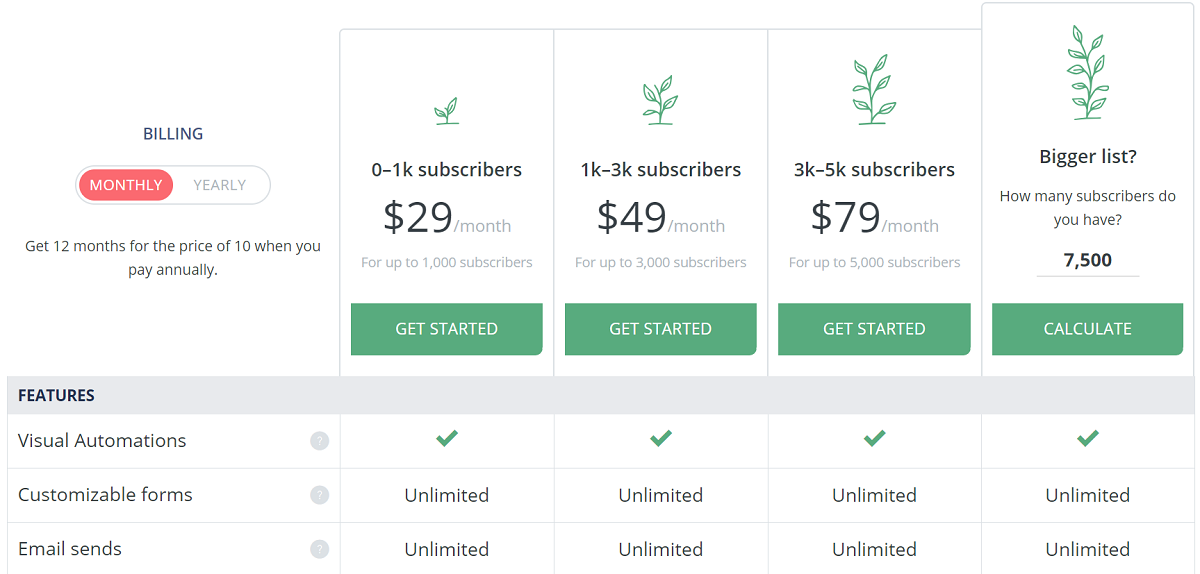
Task: Get started with the $29/month plan
Action: click(447, 329)
